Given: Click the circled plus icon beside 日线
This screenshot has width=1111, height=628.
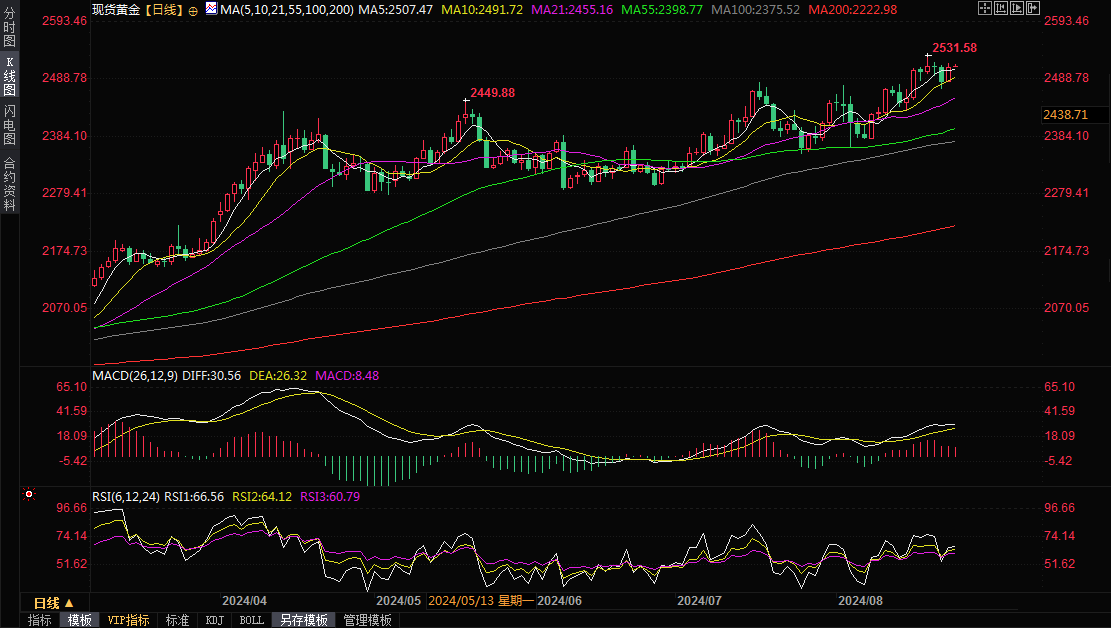Looking at the screenshot, I should [x=193, y=10].
